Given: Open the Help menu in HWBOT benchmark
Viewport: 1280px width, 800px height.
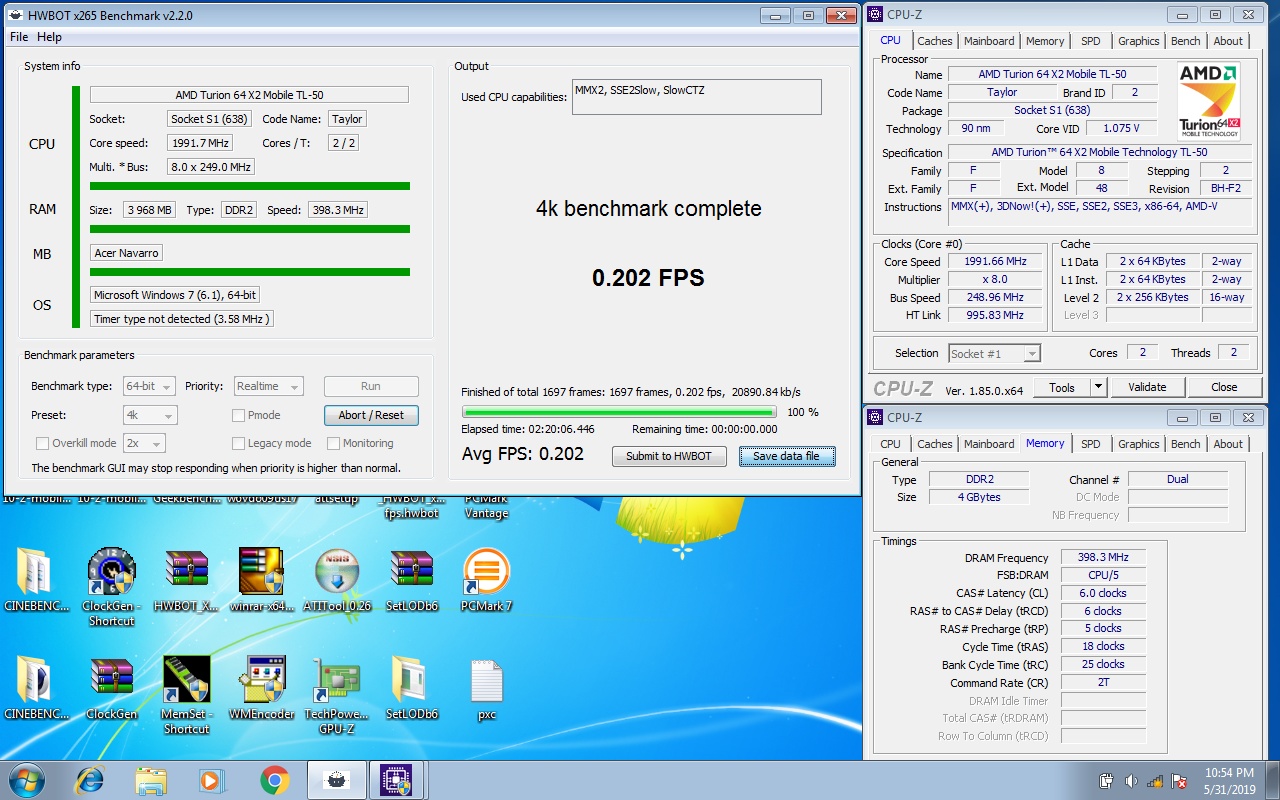Looking at the screenshot, I should pos(49,37).
